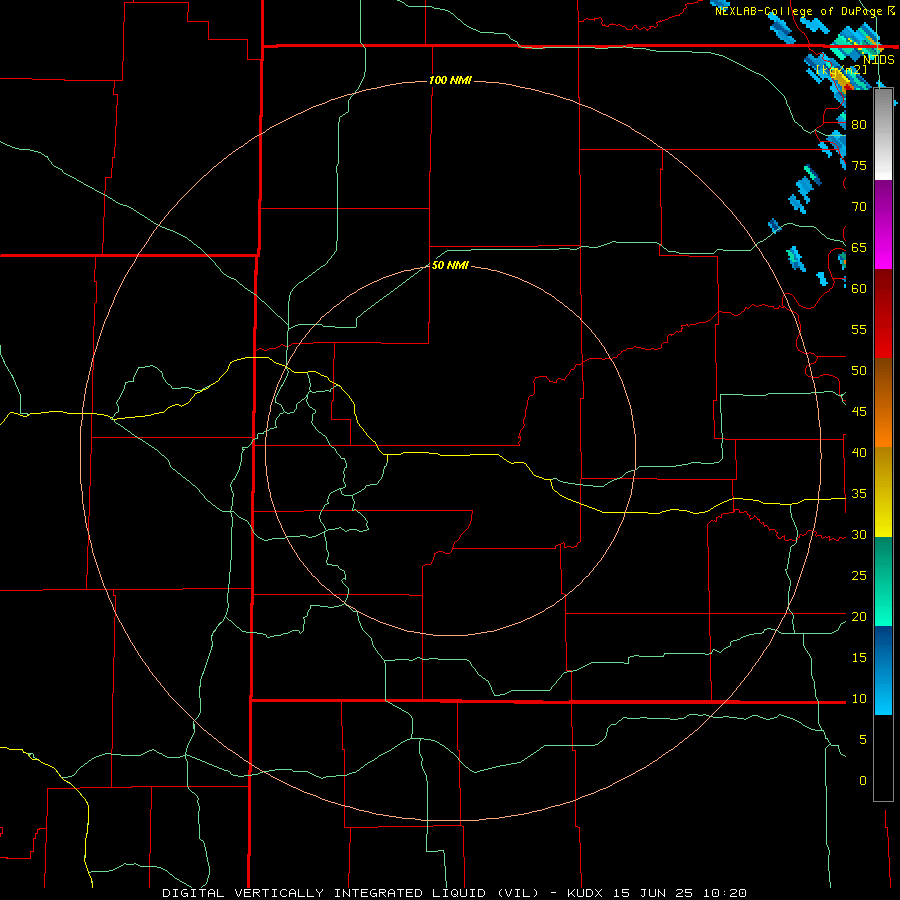Click the 50 NMI range ring label
Viewport: 900px width, 900px height.
click(x=450, y=265)
